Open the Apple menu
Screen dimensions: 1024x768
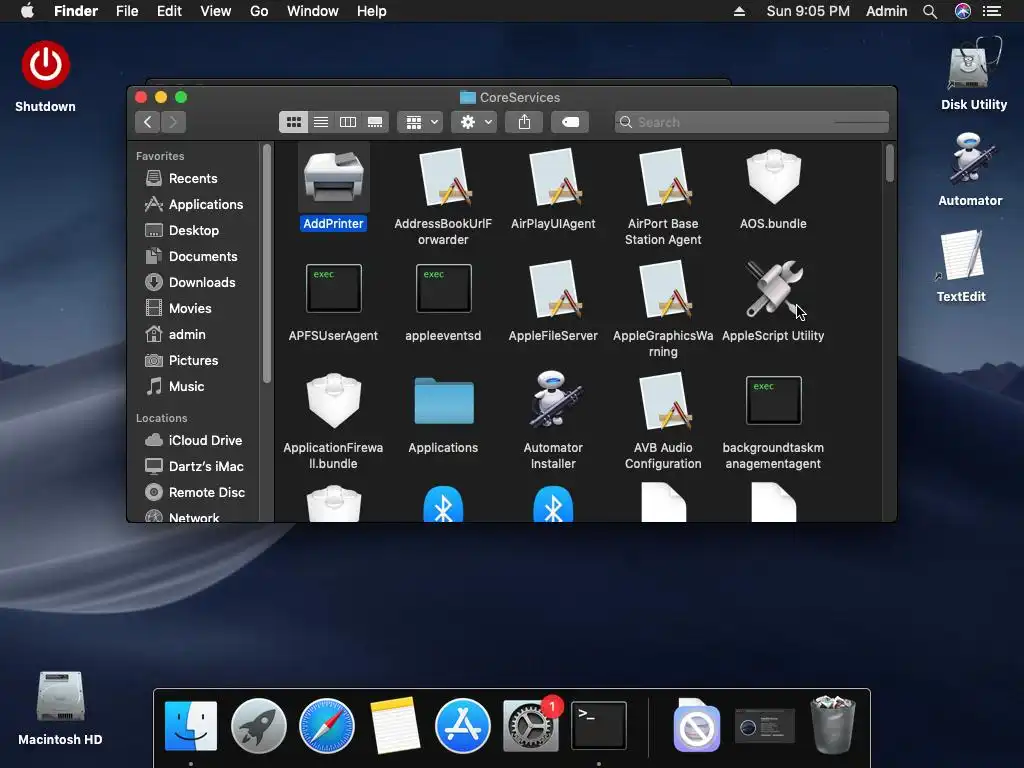coord(27,11)
